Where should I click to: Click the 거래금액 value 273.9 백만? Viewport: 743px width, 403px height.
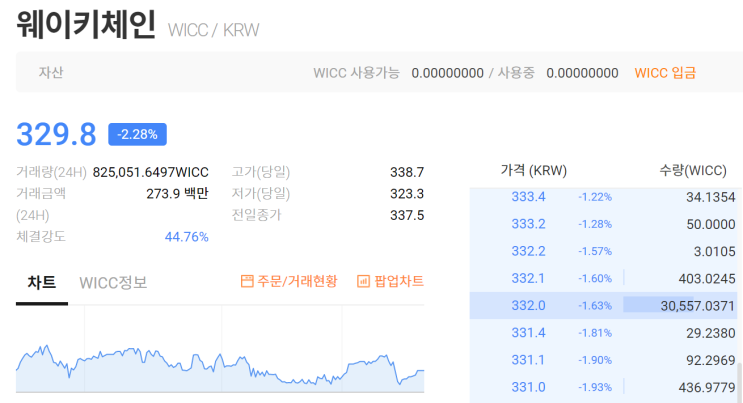click(x=177, y=193)
